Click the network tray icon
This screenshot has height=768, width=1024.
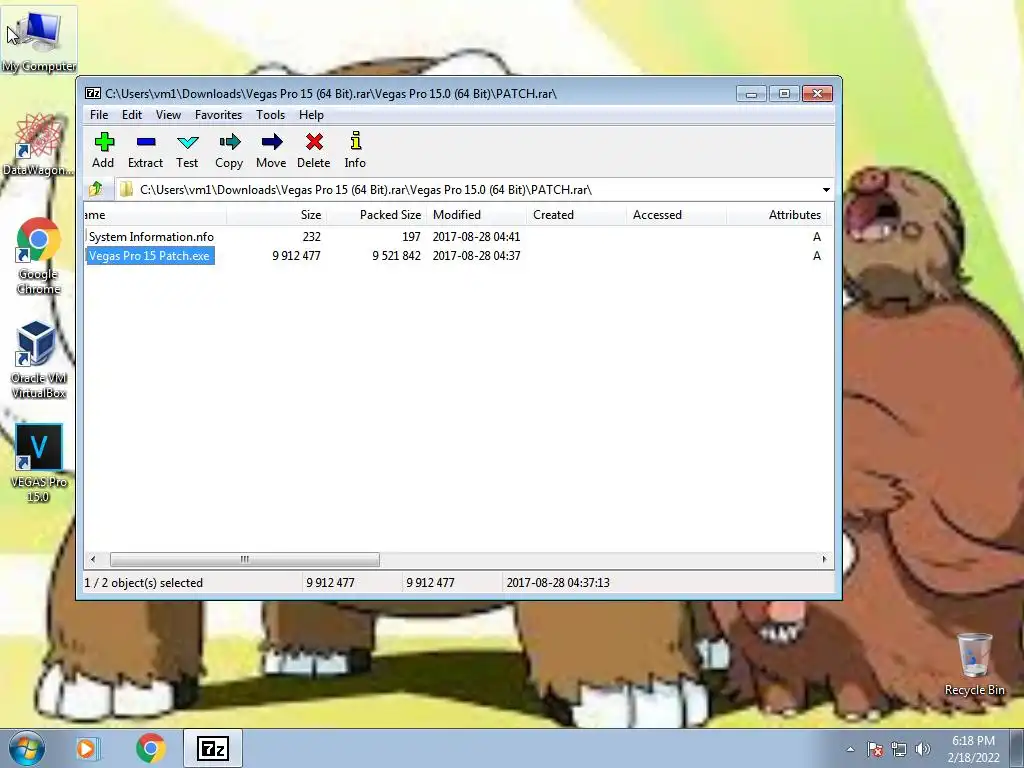coord(899,749)
